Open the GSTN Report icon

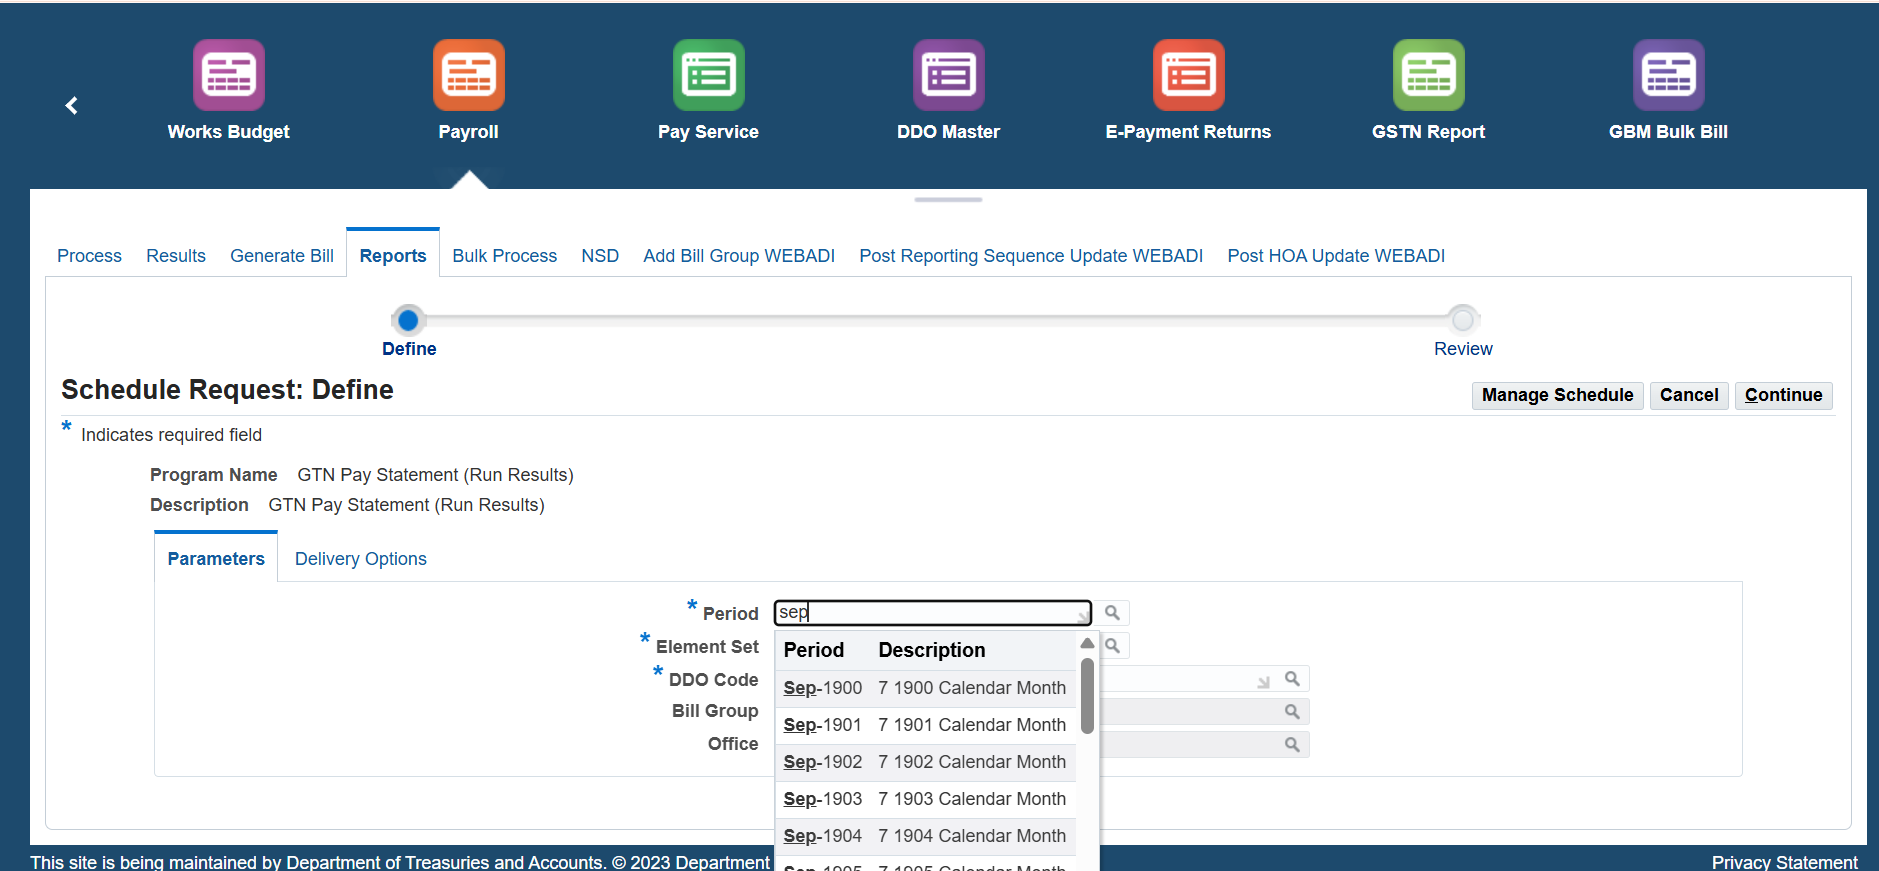coord(1429,75)
